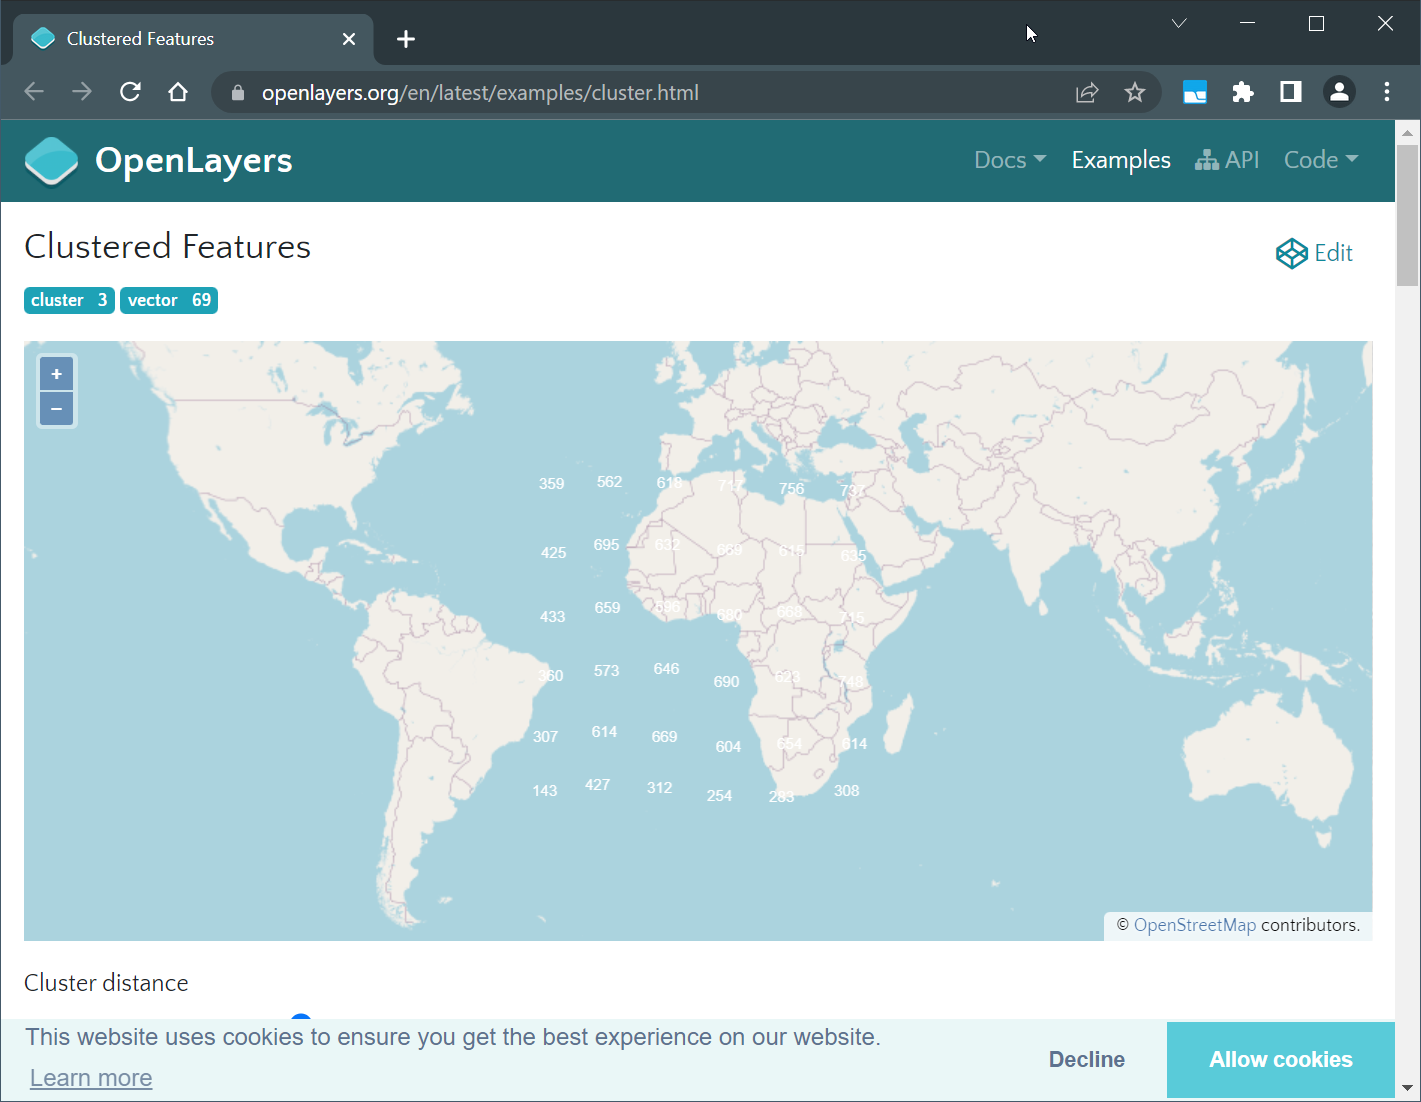Zoom in on the map
The height and width of the screenshot is (1102, 1421).
[56, 374]
